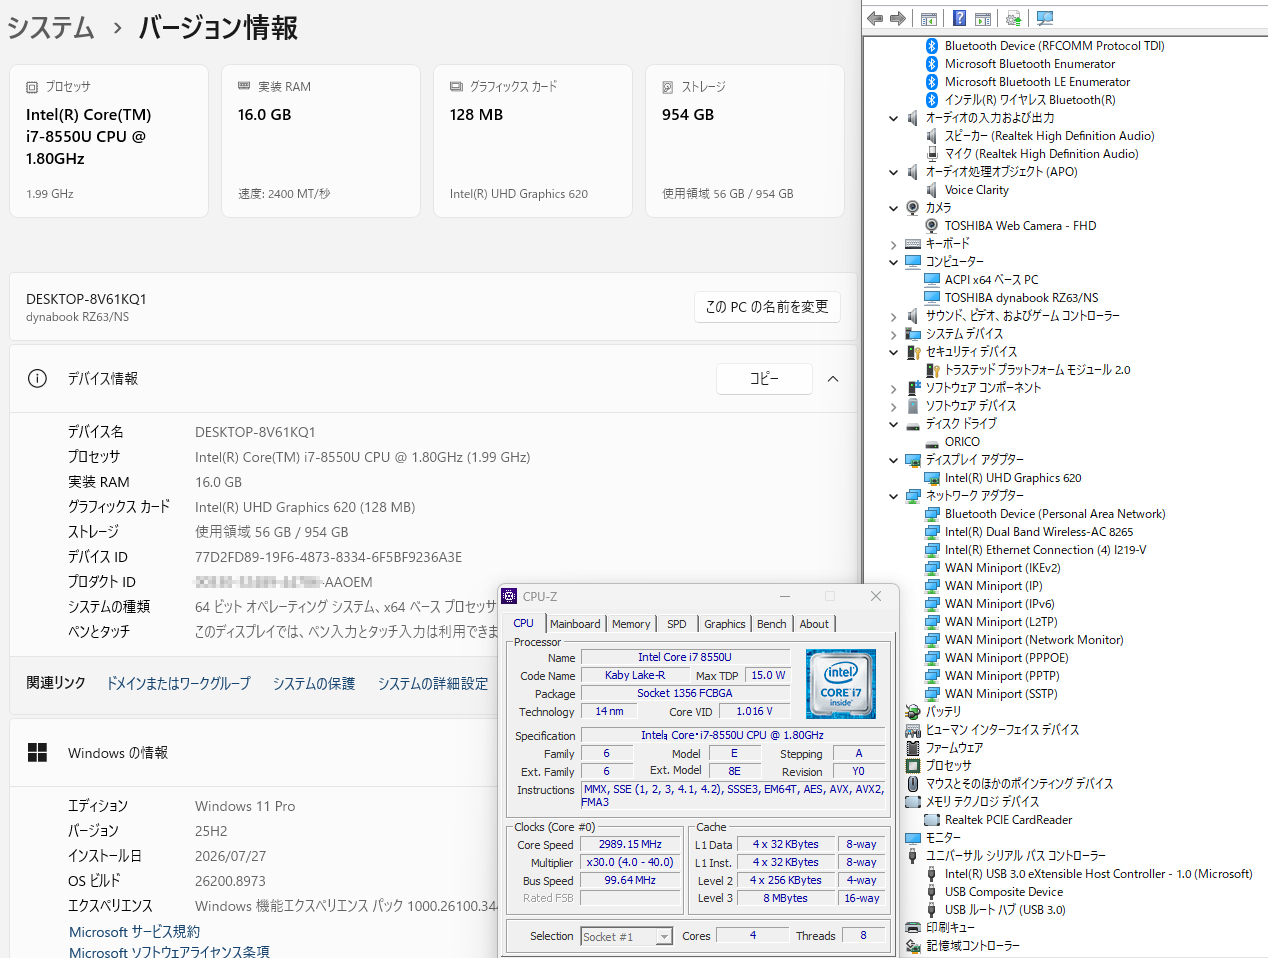Select Intel(R) Ethernet Connection (4) I219-V
The image size is (1268, 958).
click(1045, 550)
